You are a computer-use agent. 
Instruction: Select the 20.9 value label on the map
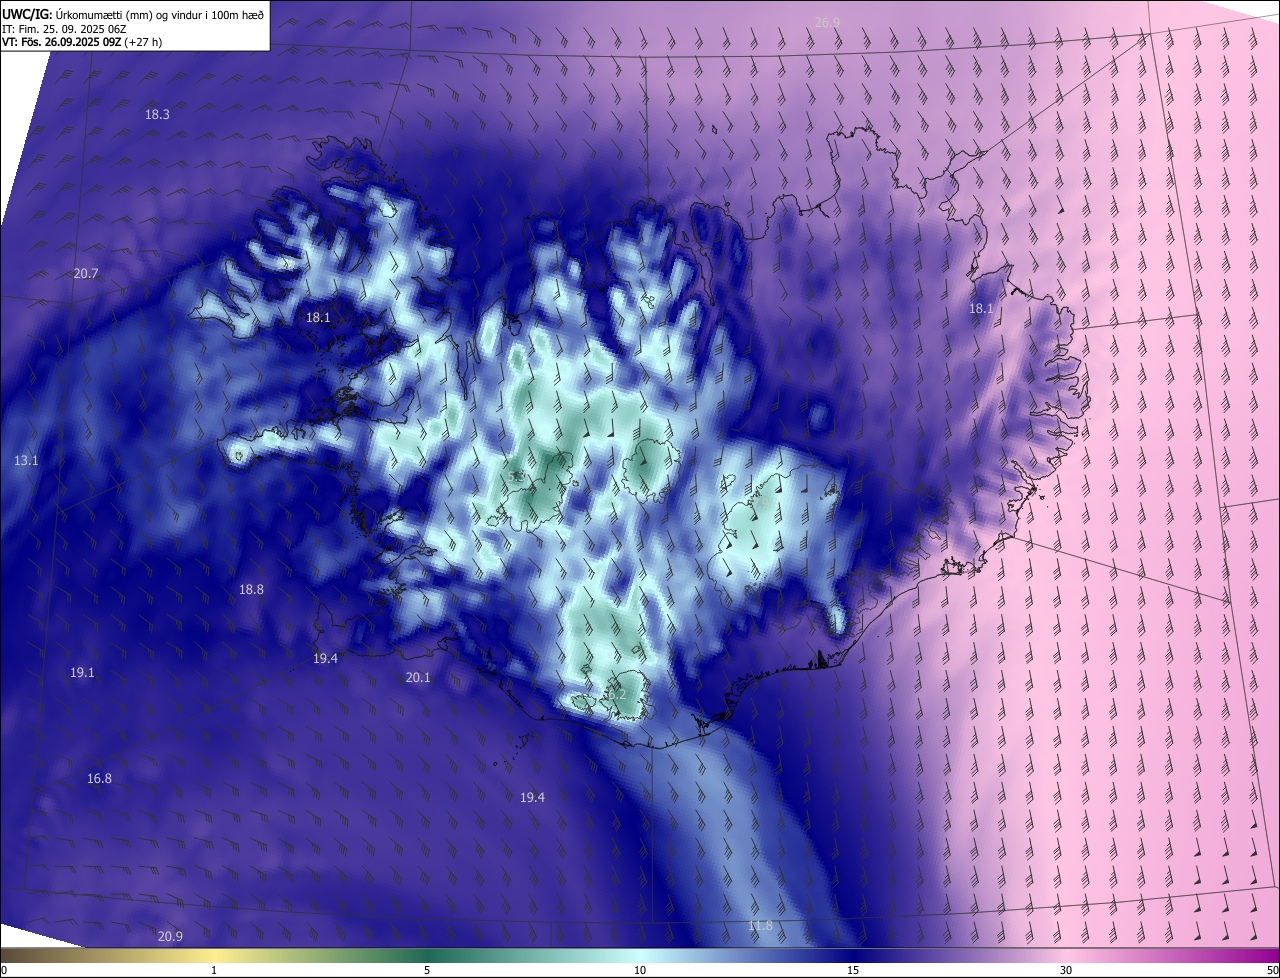[170, 937]
